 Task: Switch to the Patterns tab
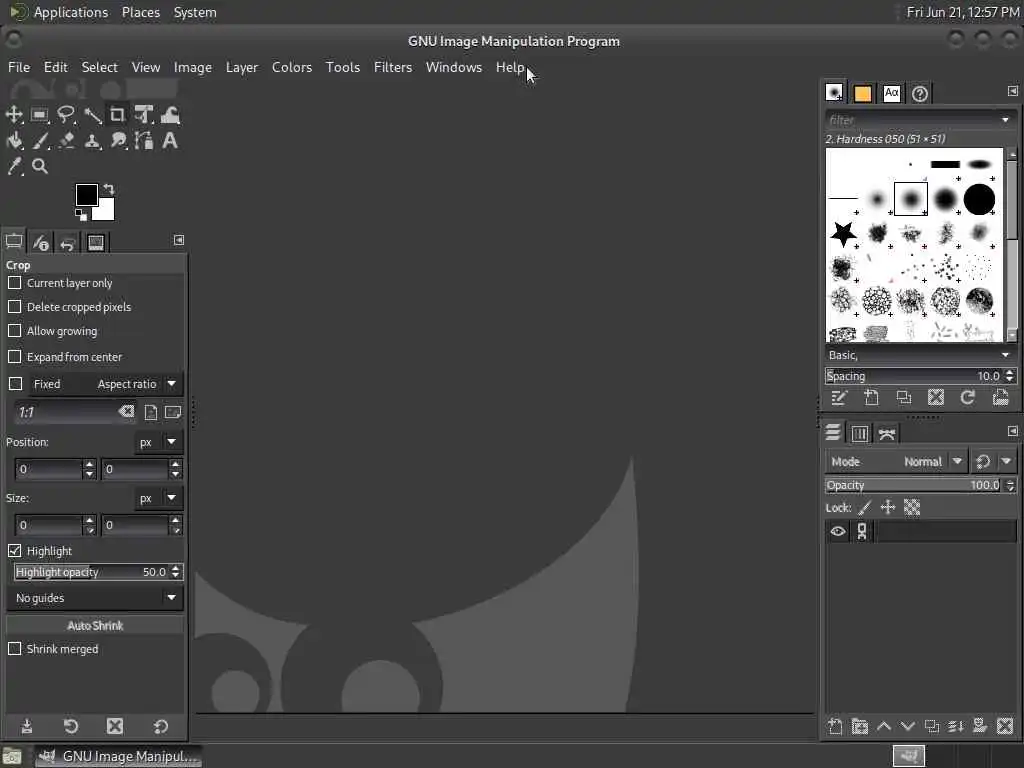point(863,93)
